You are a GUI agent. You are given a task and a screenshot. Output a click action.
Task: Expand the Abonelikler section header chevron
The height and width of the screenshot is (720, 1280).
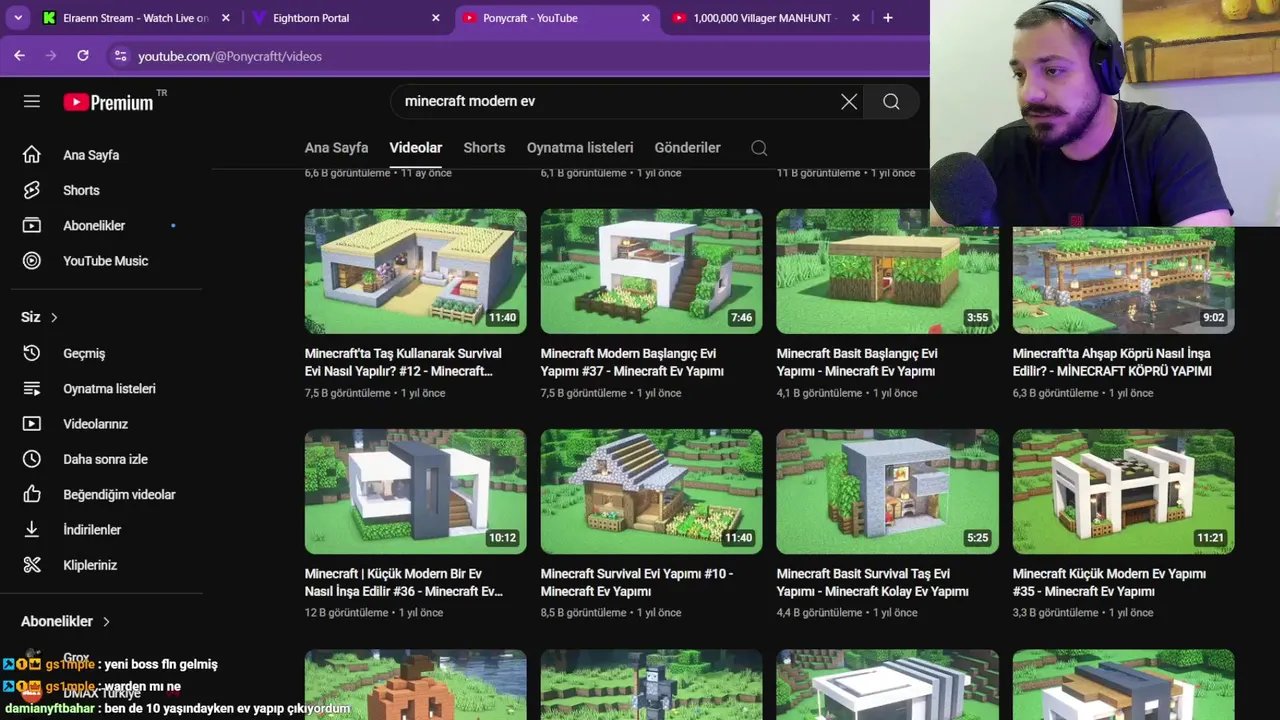[x=106, y=621]
